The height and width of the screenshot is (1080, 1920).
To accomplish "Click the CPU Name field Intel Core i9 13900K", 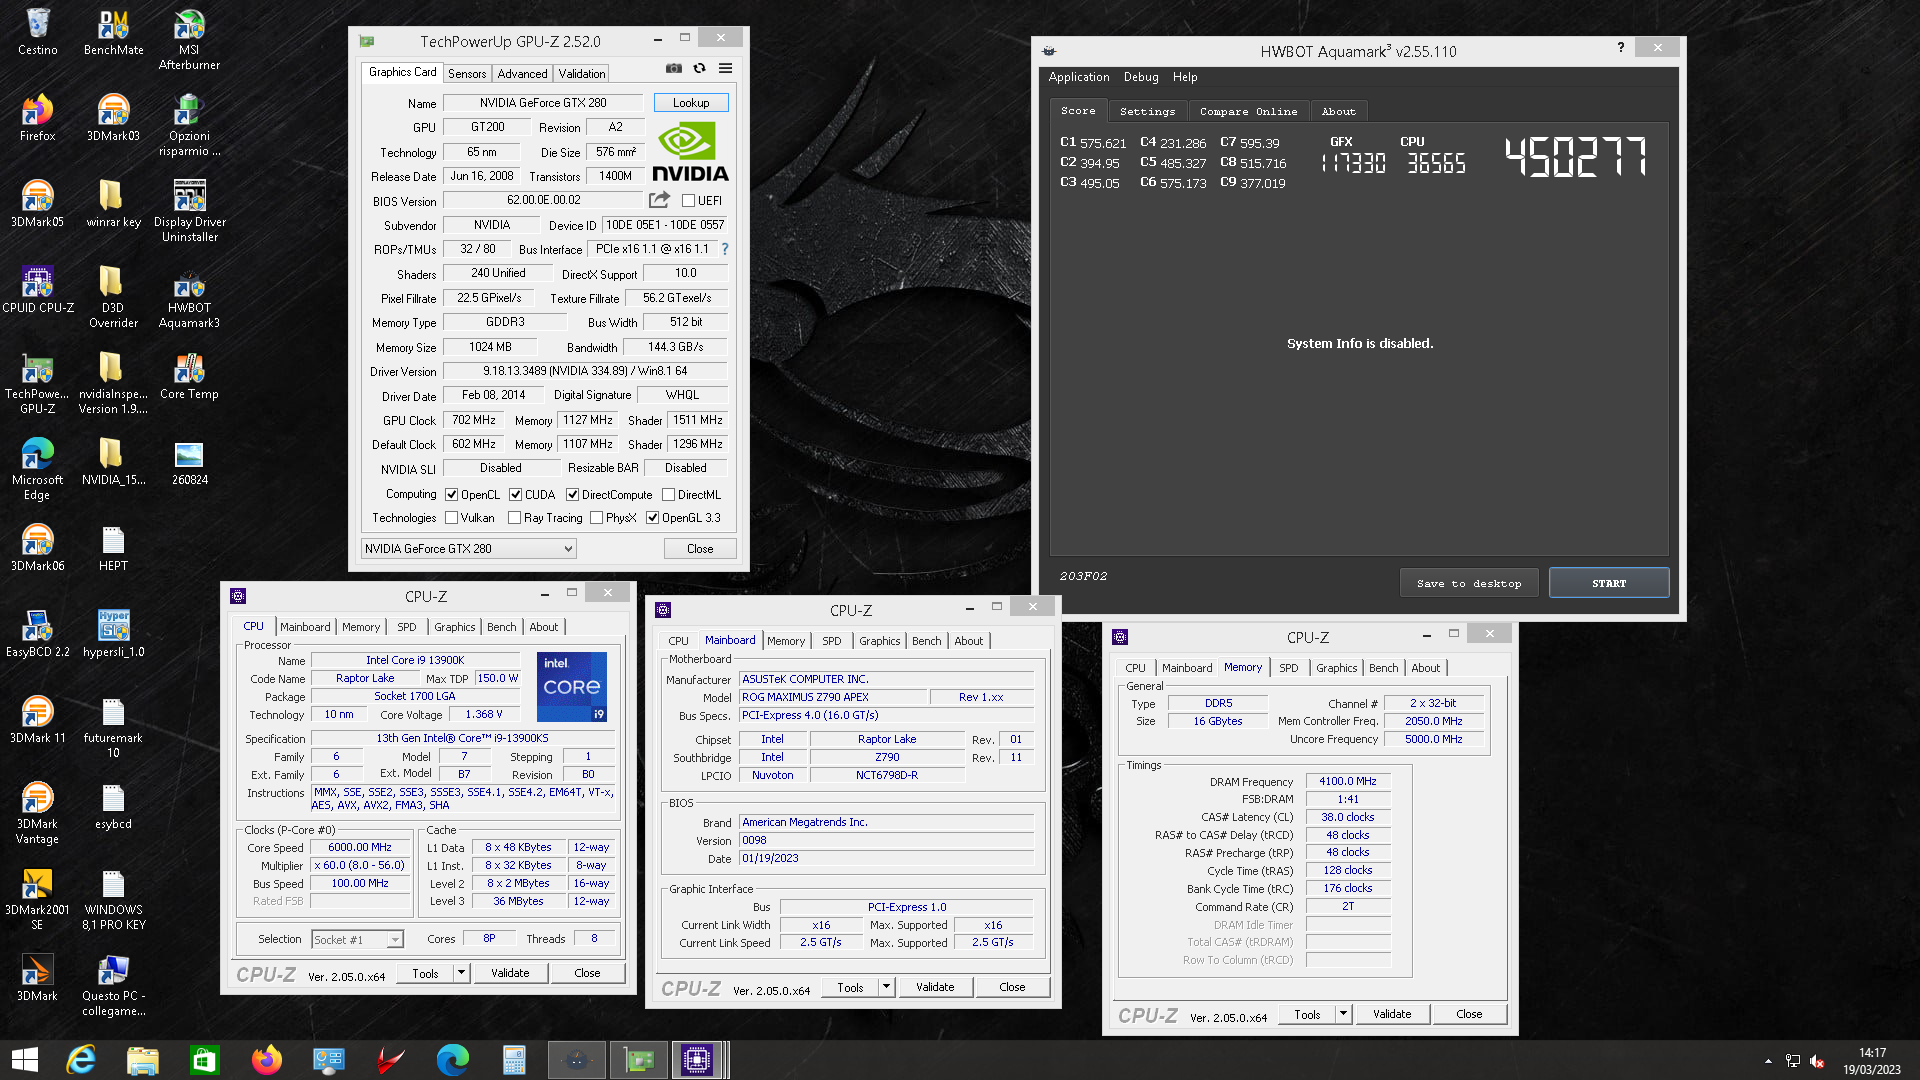I will point(415,660).
